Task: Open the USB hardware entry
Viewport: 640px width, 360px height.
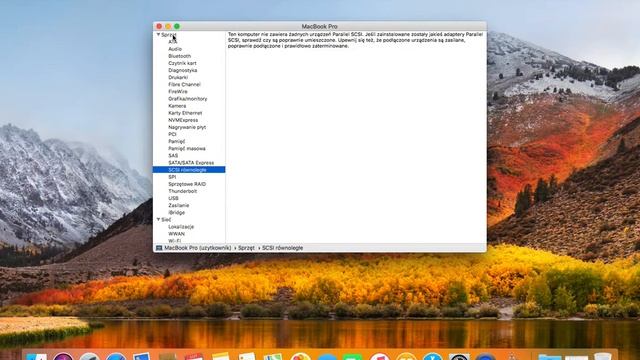Action: point(173,198)
